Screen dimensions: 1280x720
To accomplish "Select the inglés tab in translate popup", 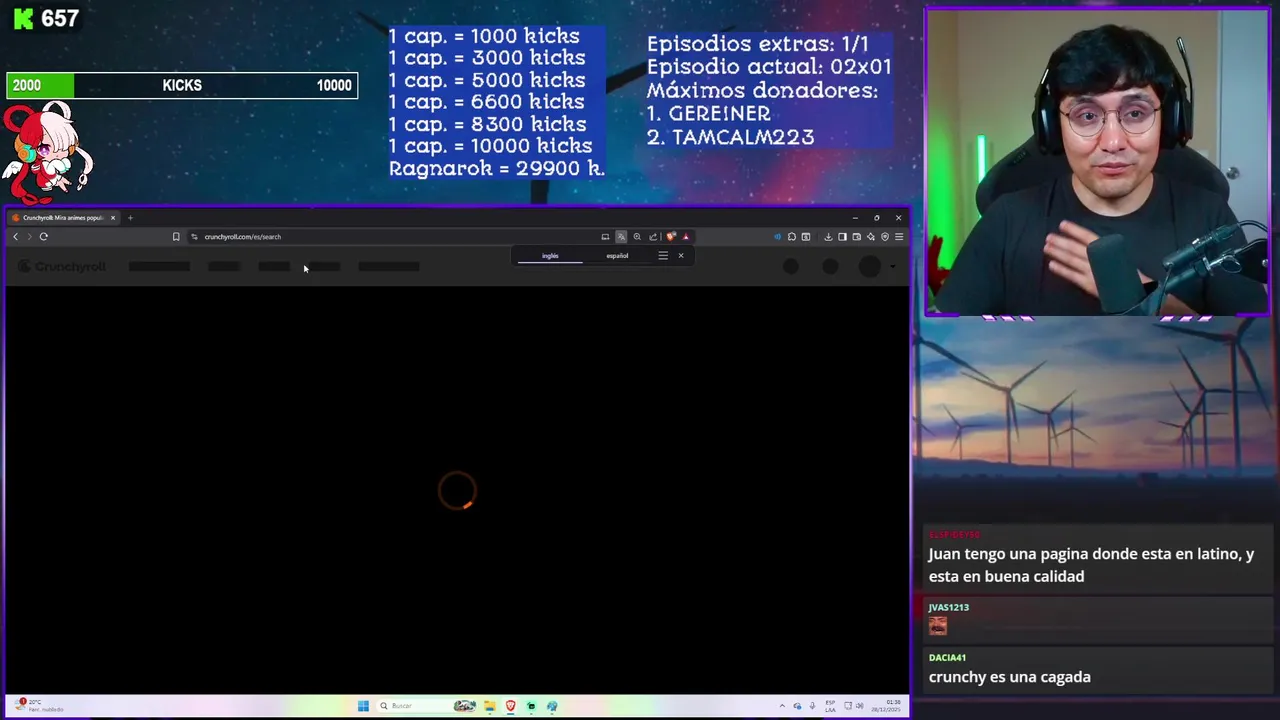I will 550,256.
